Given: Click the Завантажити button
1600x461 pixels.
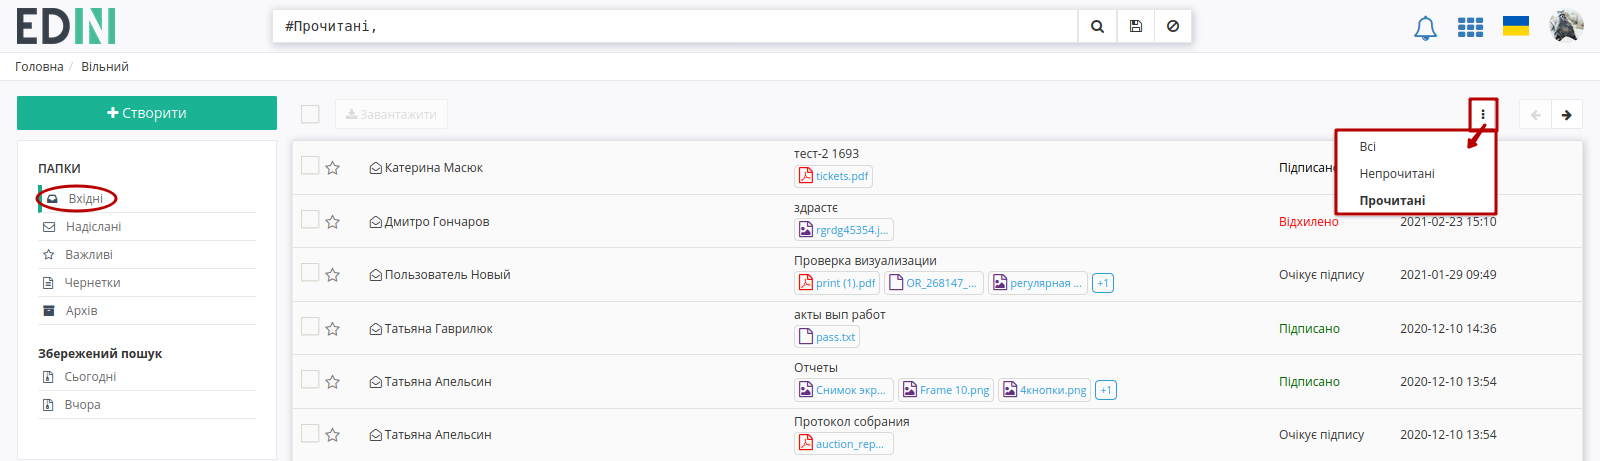Looking at the screenshot, I should coord(391,114).
